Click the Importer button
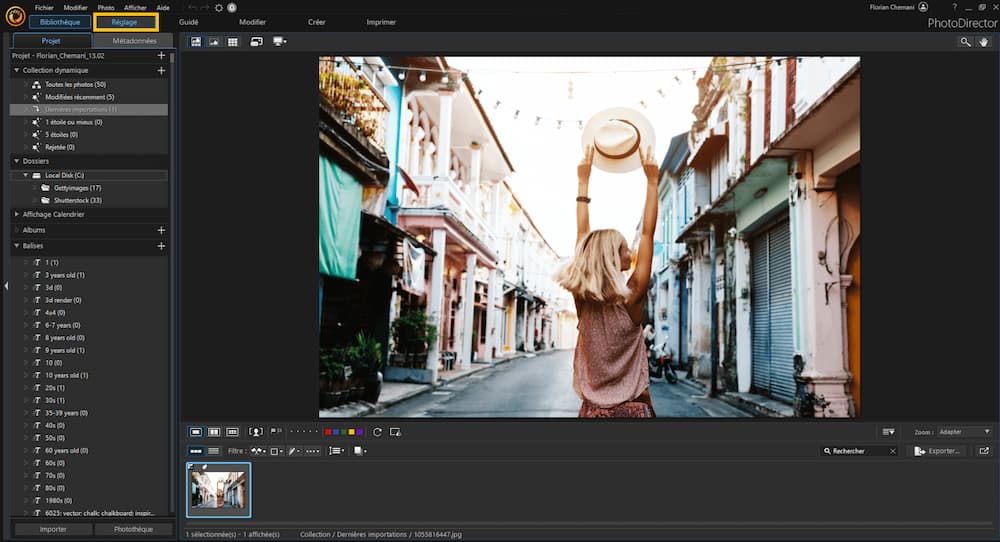Screen dimensions: 1000x542 coord(53,529)
